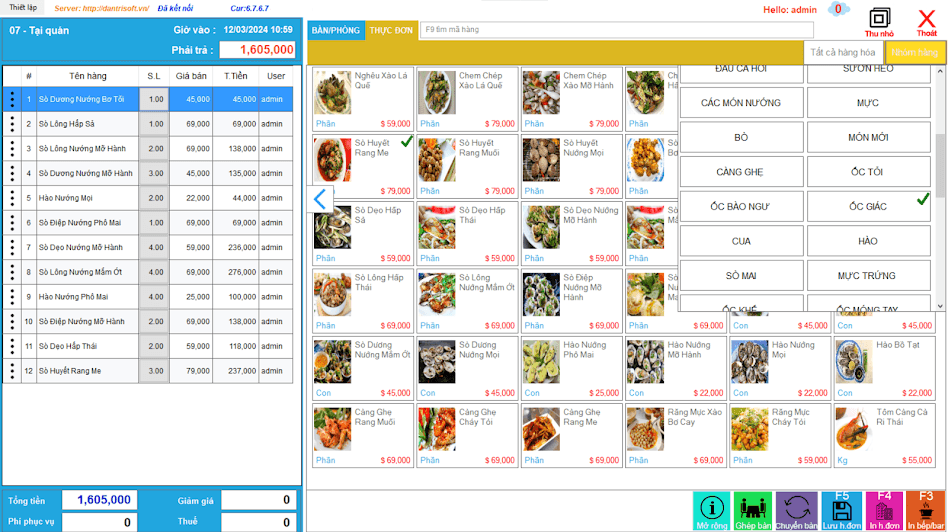948x532 pixels.
Task: Open the Thiết lập menu
Action: pyautogui.click(x=22, y=8)
